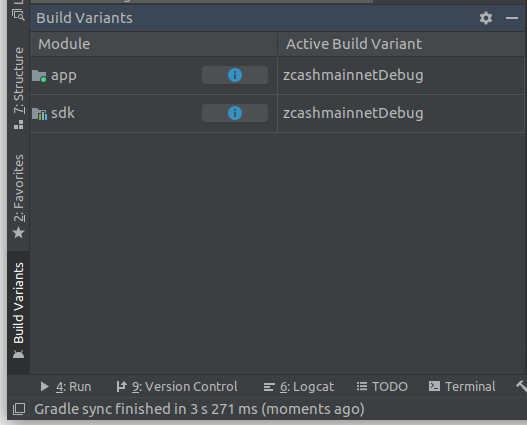Open the Version Control tool window
The image size is (527, 425).
coord(177,387)
